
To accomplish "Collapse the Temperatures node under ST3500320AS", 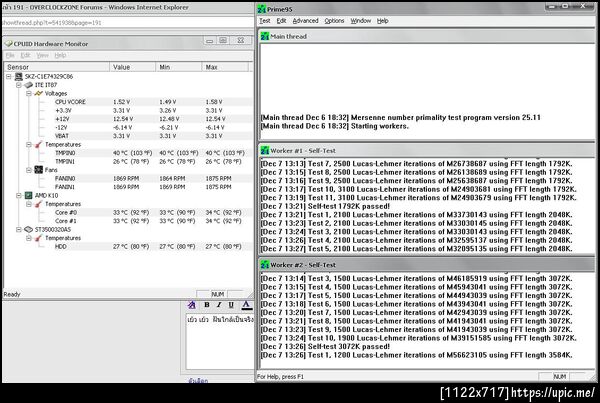I will point(29,238).
